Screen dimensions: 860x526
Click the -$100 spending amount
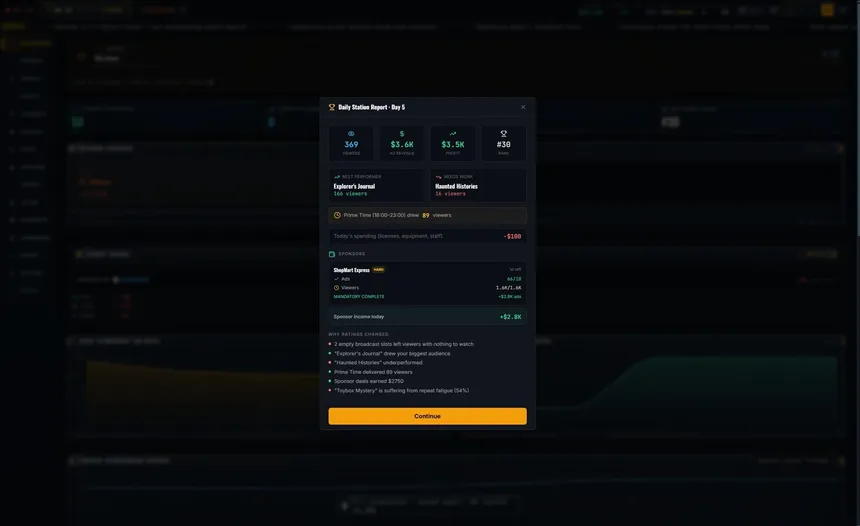click(x=512, y=236)
